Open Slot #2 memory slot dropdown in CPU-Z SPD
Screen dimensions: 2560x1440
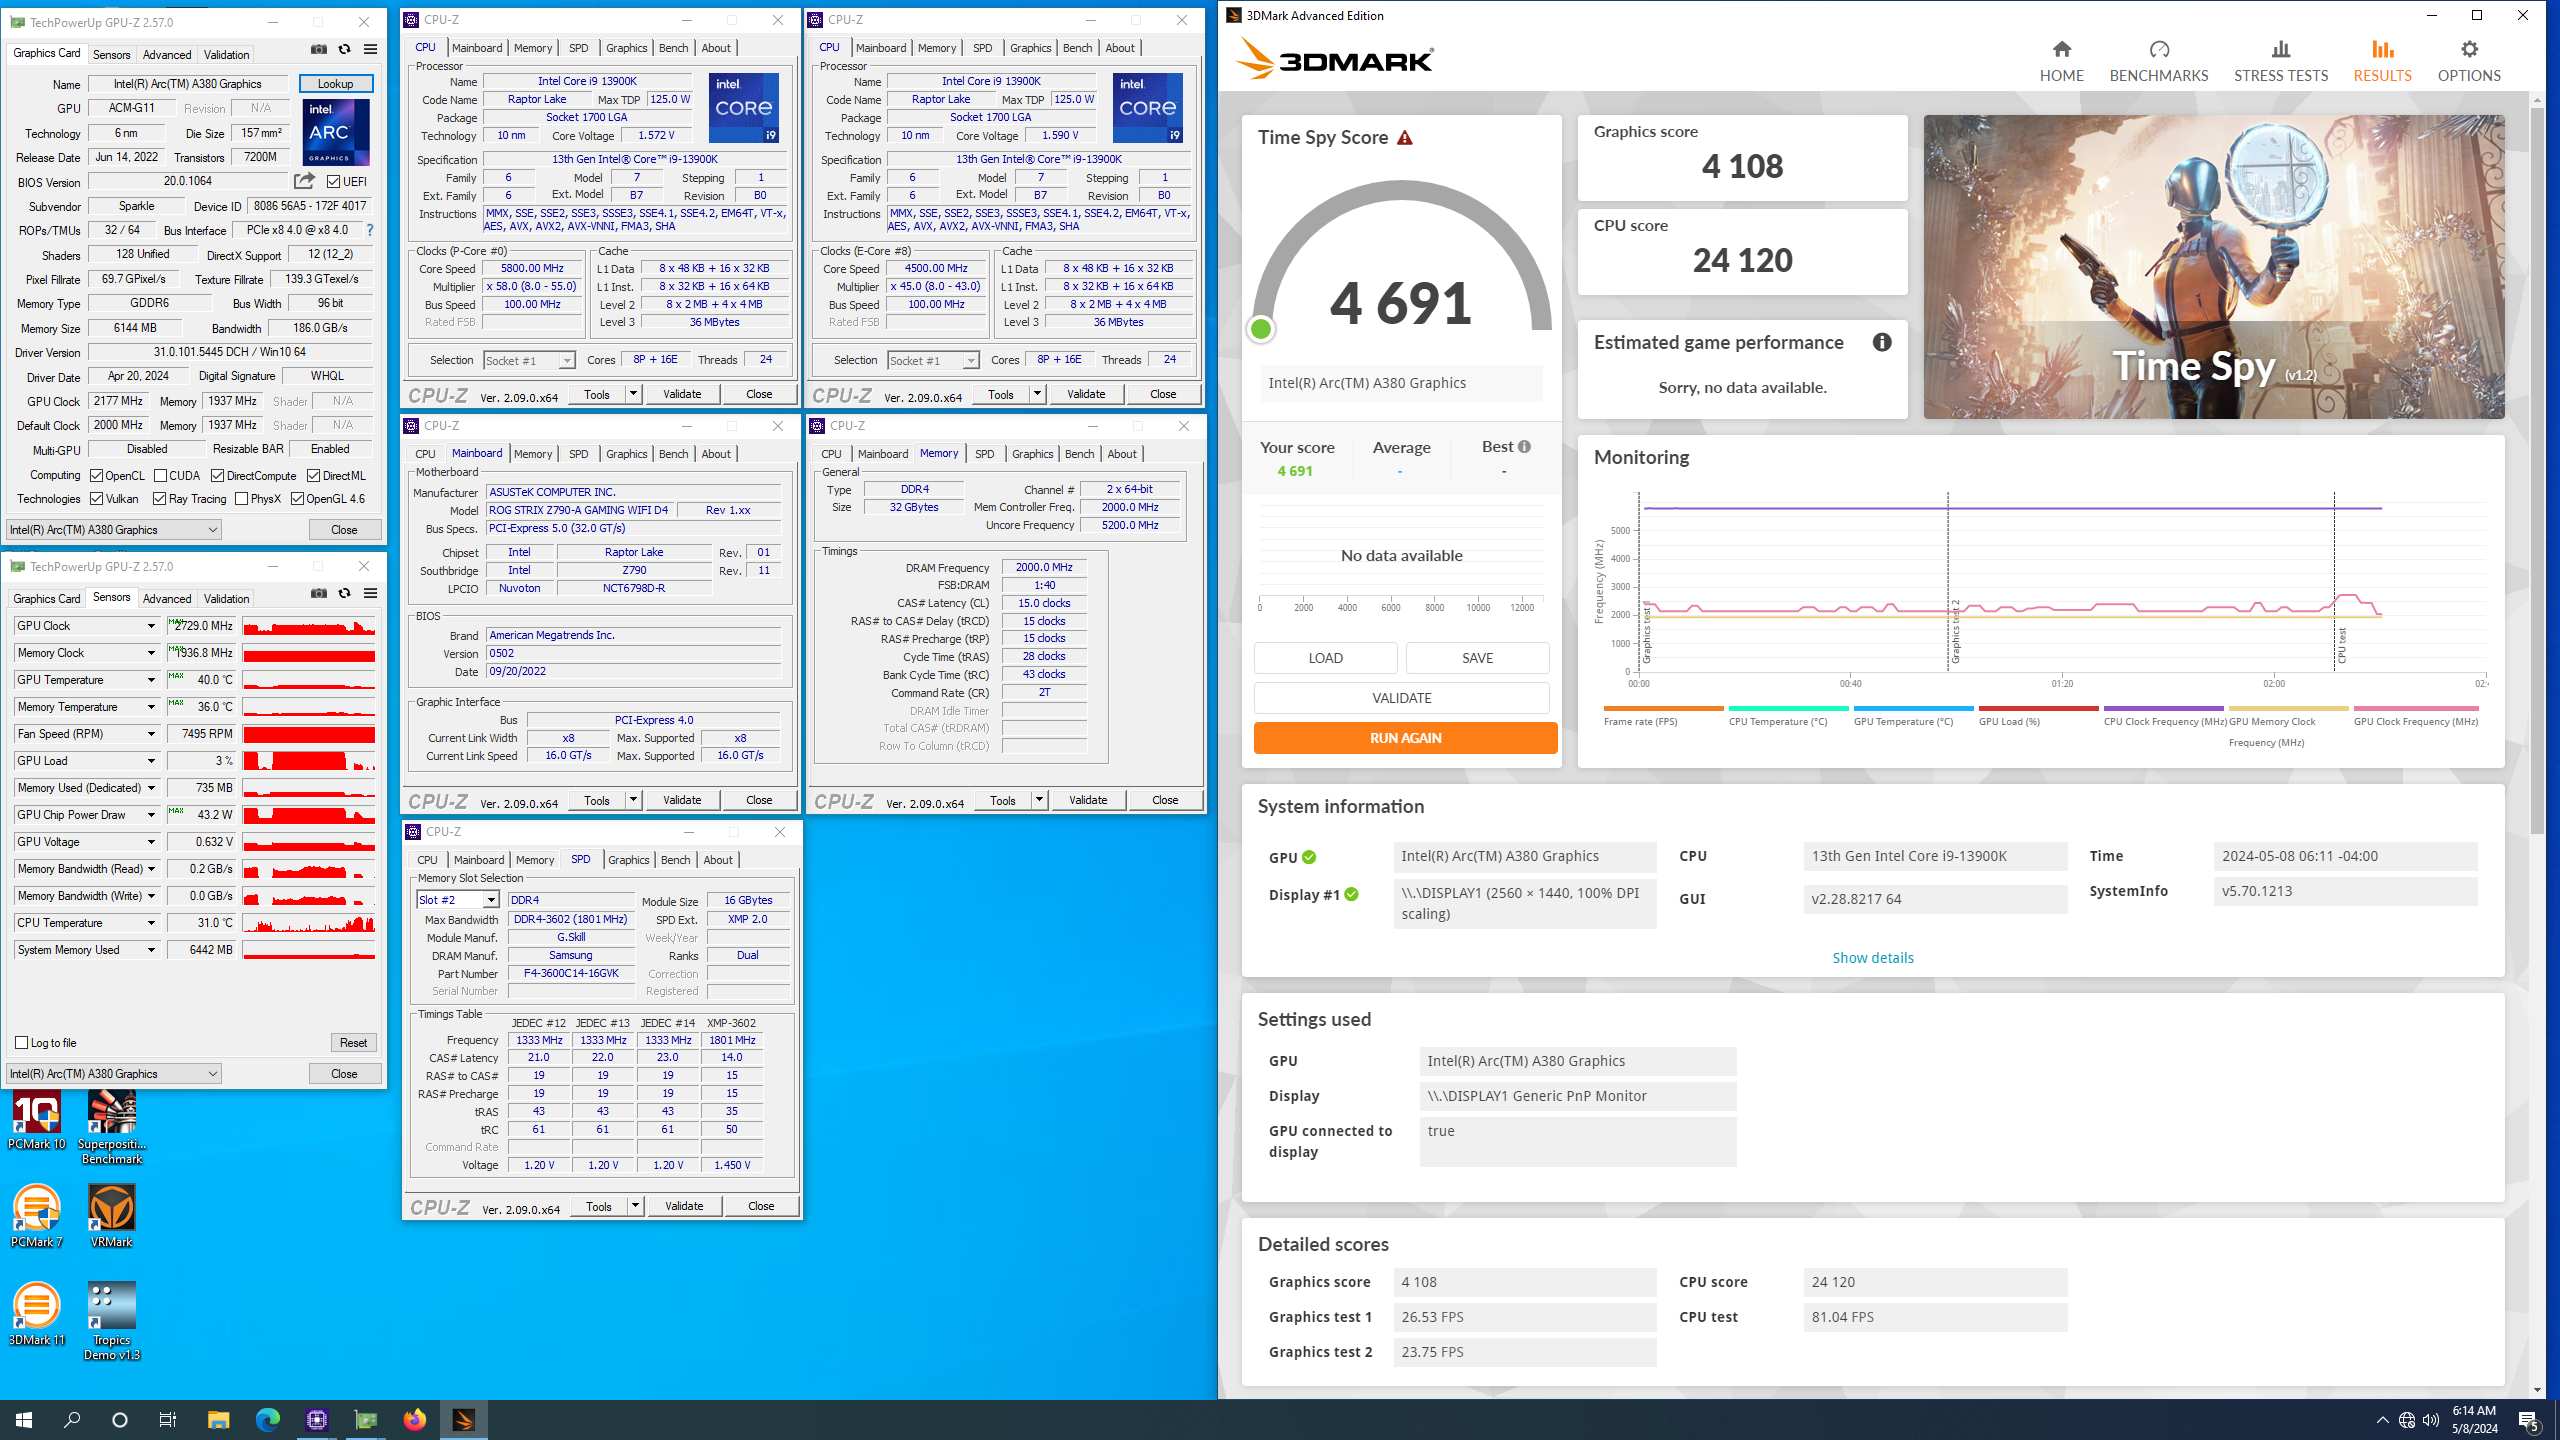pyautogui.click(x=458, y=900)
